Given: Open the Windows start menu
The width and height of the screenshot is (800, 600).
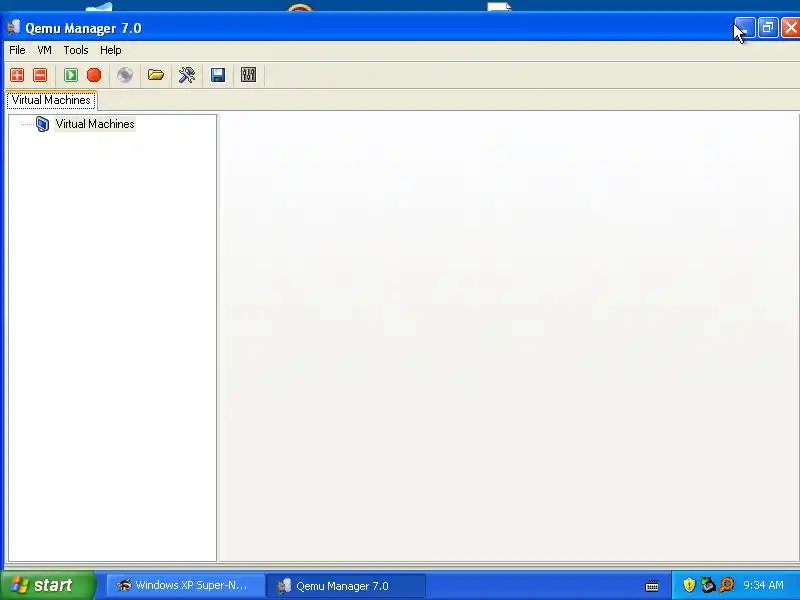Looking at the screenshot, I should click(47, 585).
